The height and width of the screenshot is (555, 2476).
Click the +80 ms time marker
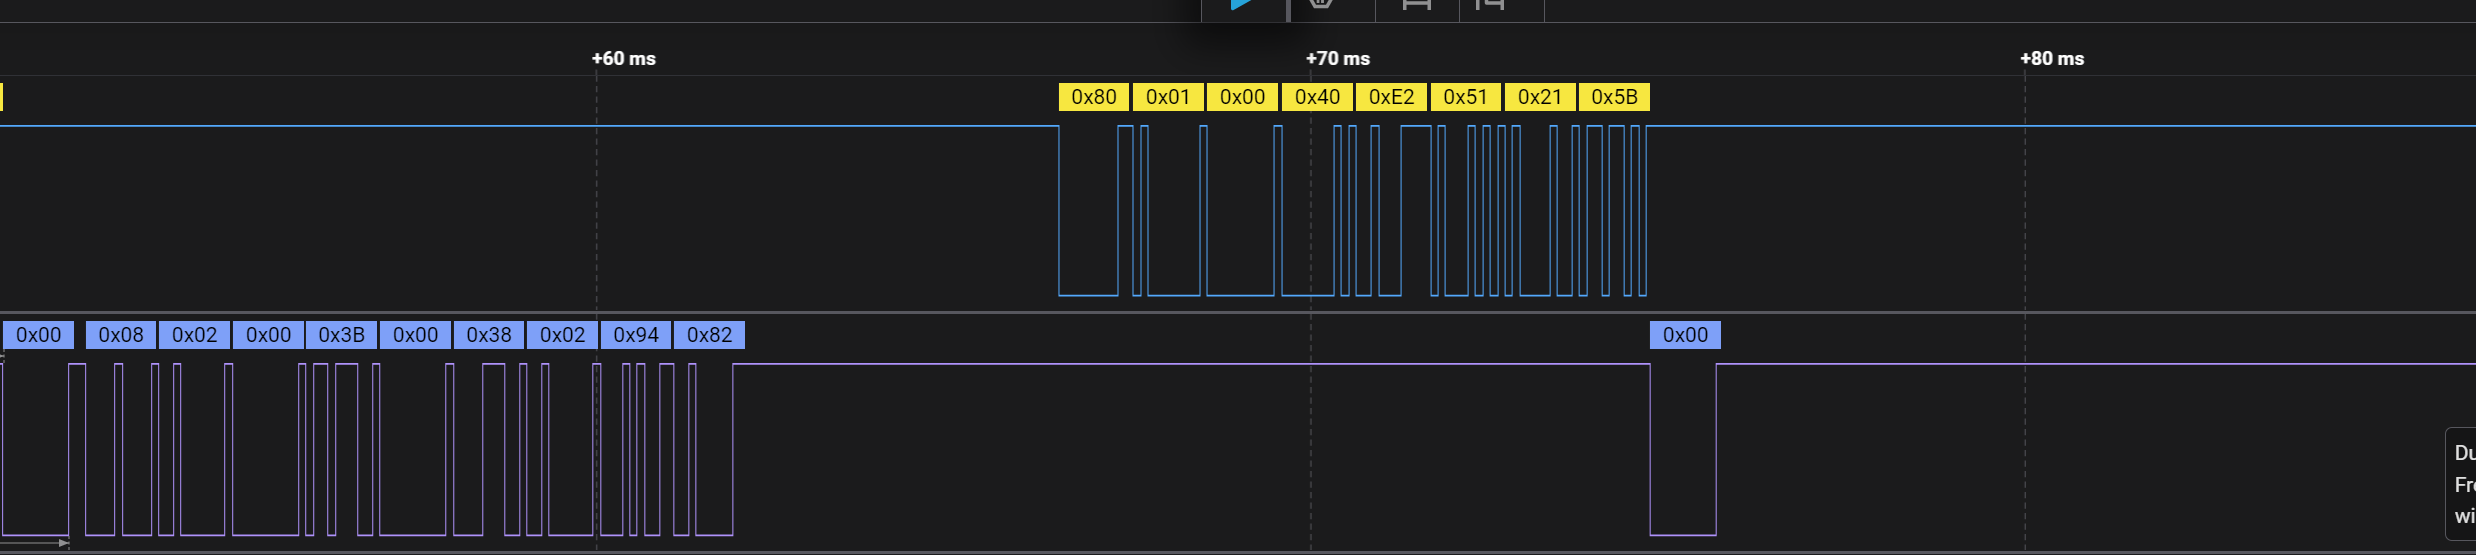pos(2052,58)
